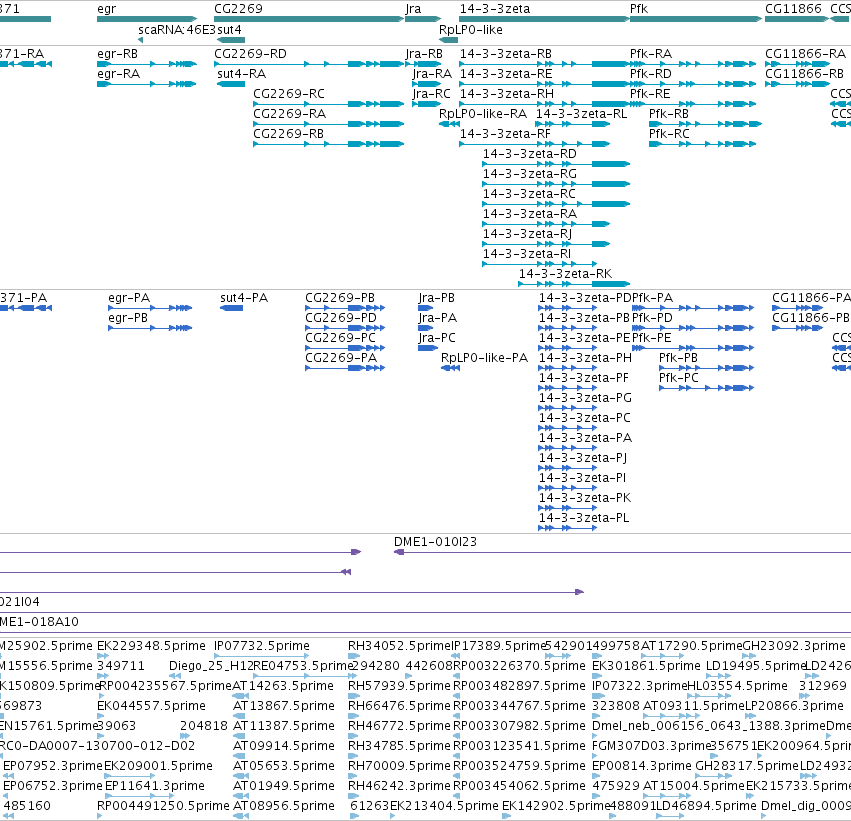Click the CG2269-RC transcript label
851x821 pixels.
coord(289,94)
